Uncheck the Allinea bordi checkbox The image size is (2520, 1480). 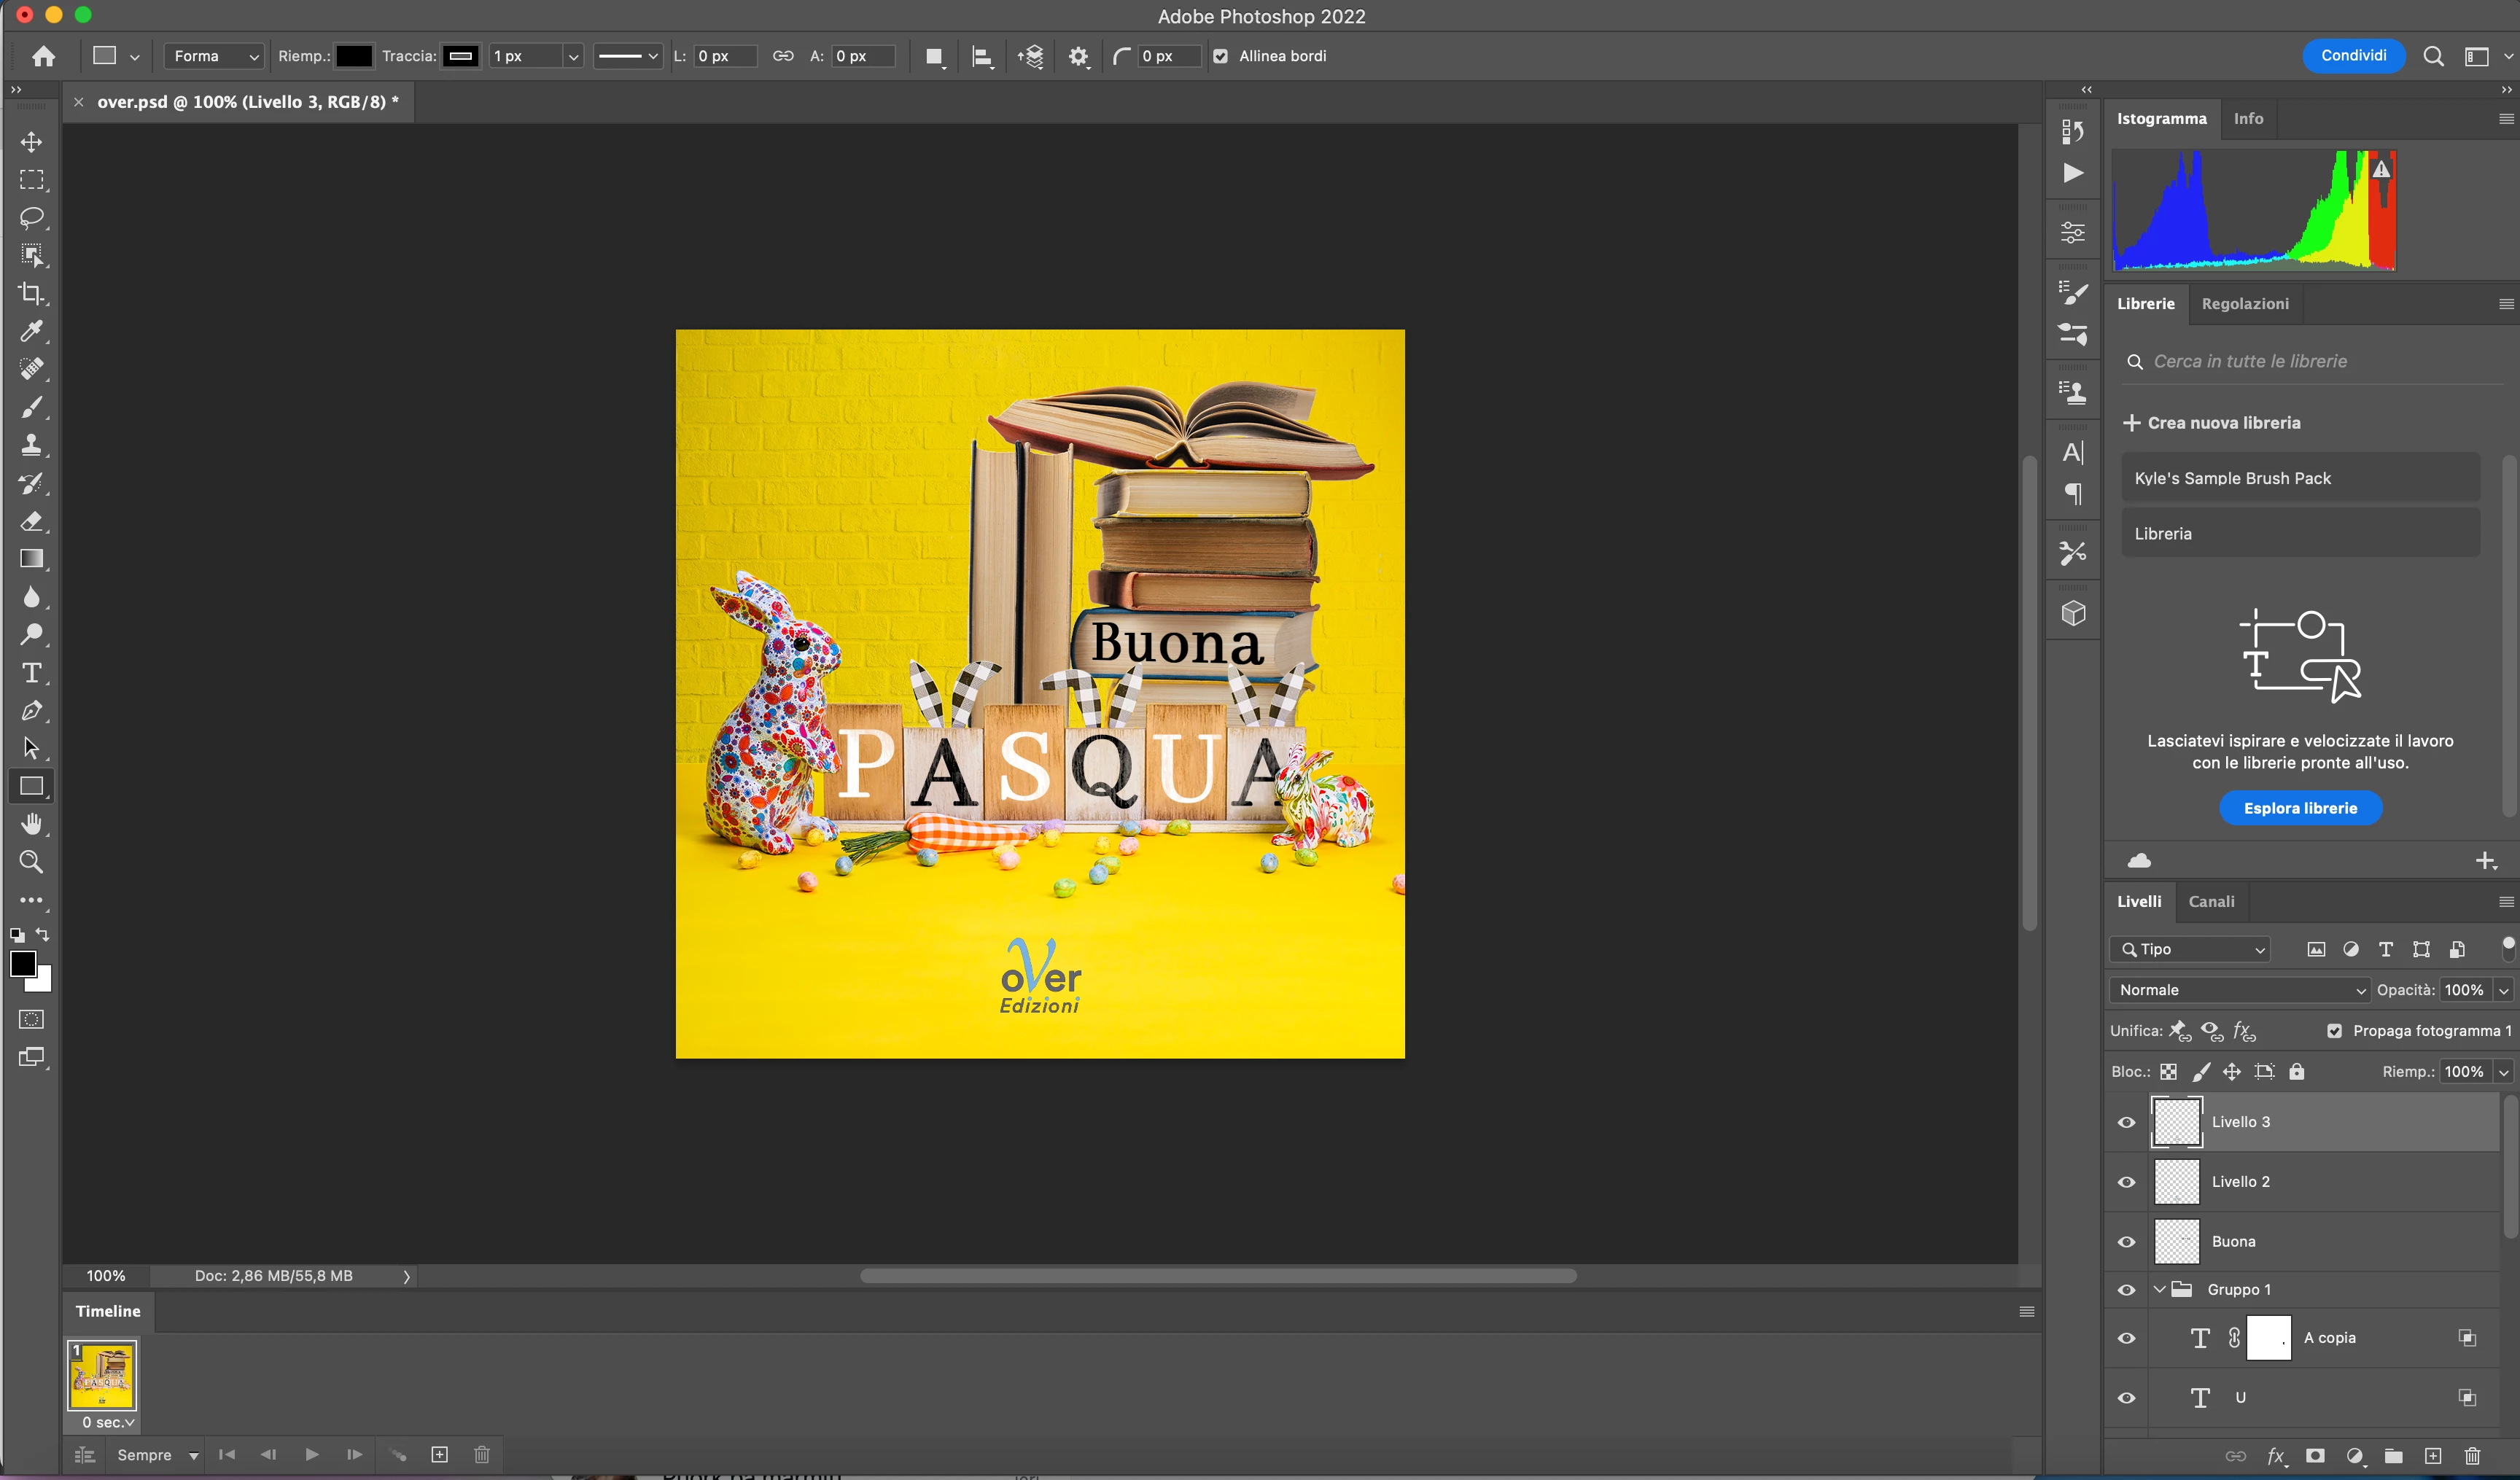click(1221, 56)
